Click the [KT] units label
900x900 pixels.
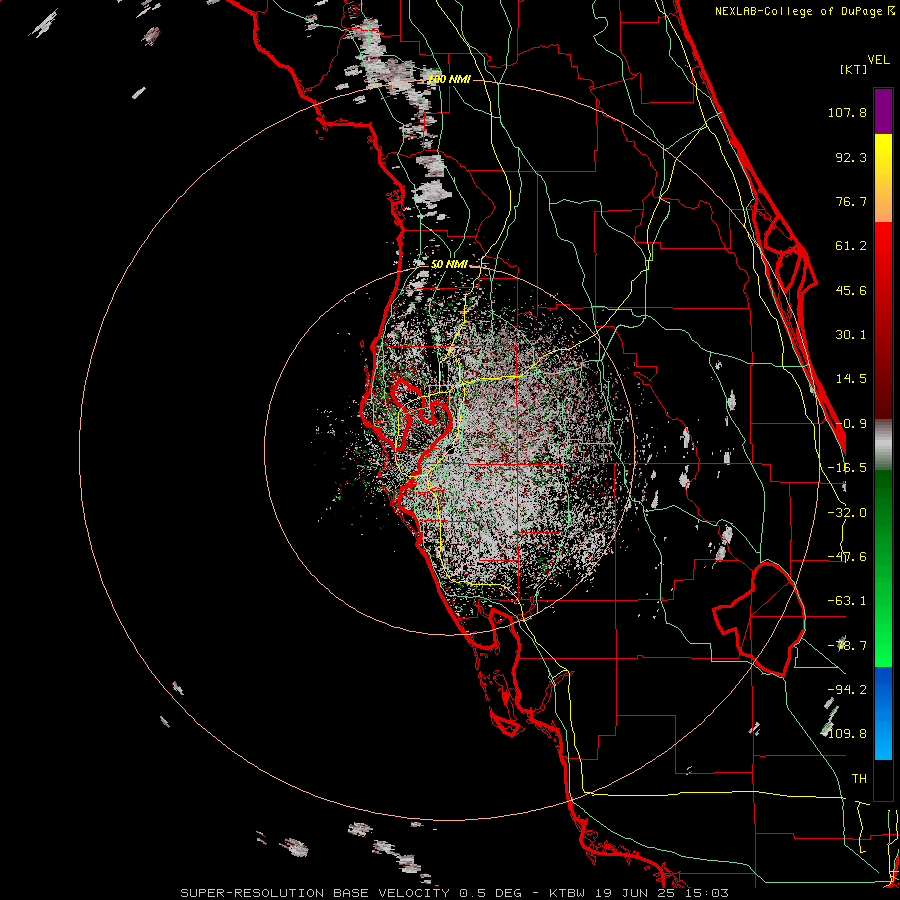click(853, 69)
